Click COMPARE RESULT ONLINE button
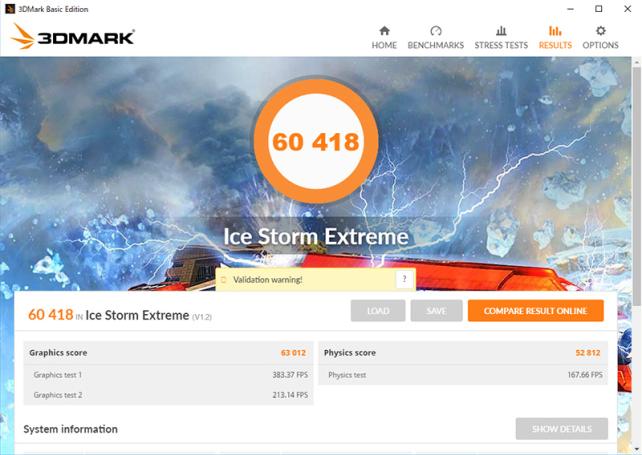The width and height of the screenshot is (642, 455). 536,311
